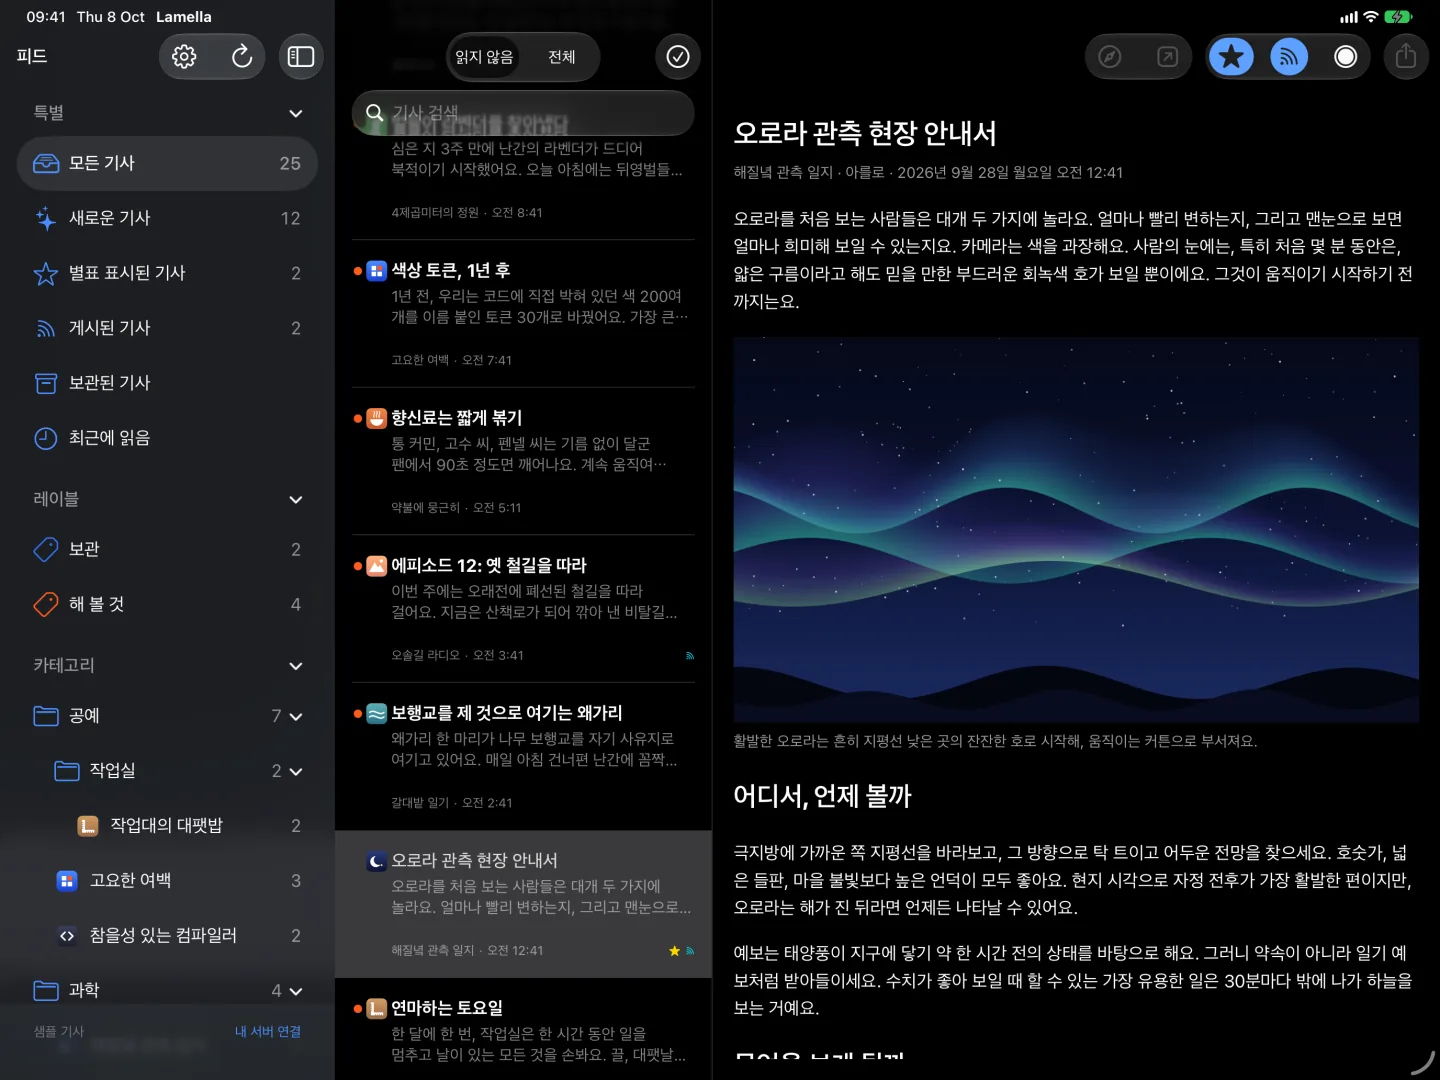
Task: Select the 오로라 관측 현장 안내서 list item
Action: (x=523, y=904)
